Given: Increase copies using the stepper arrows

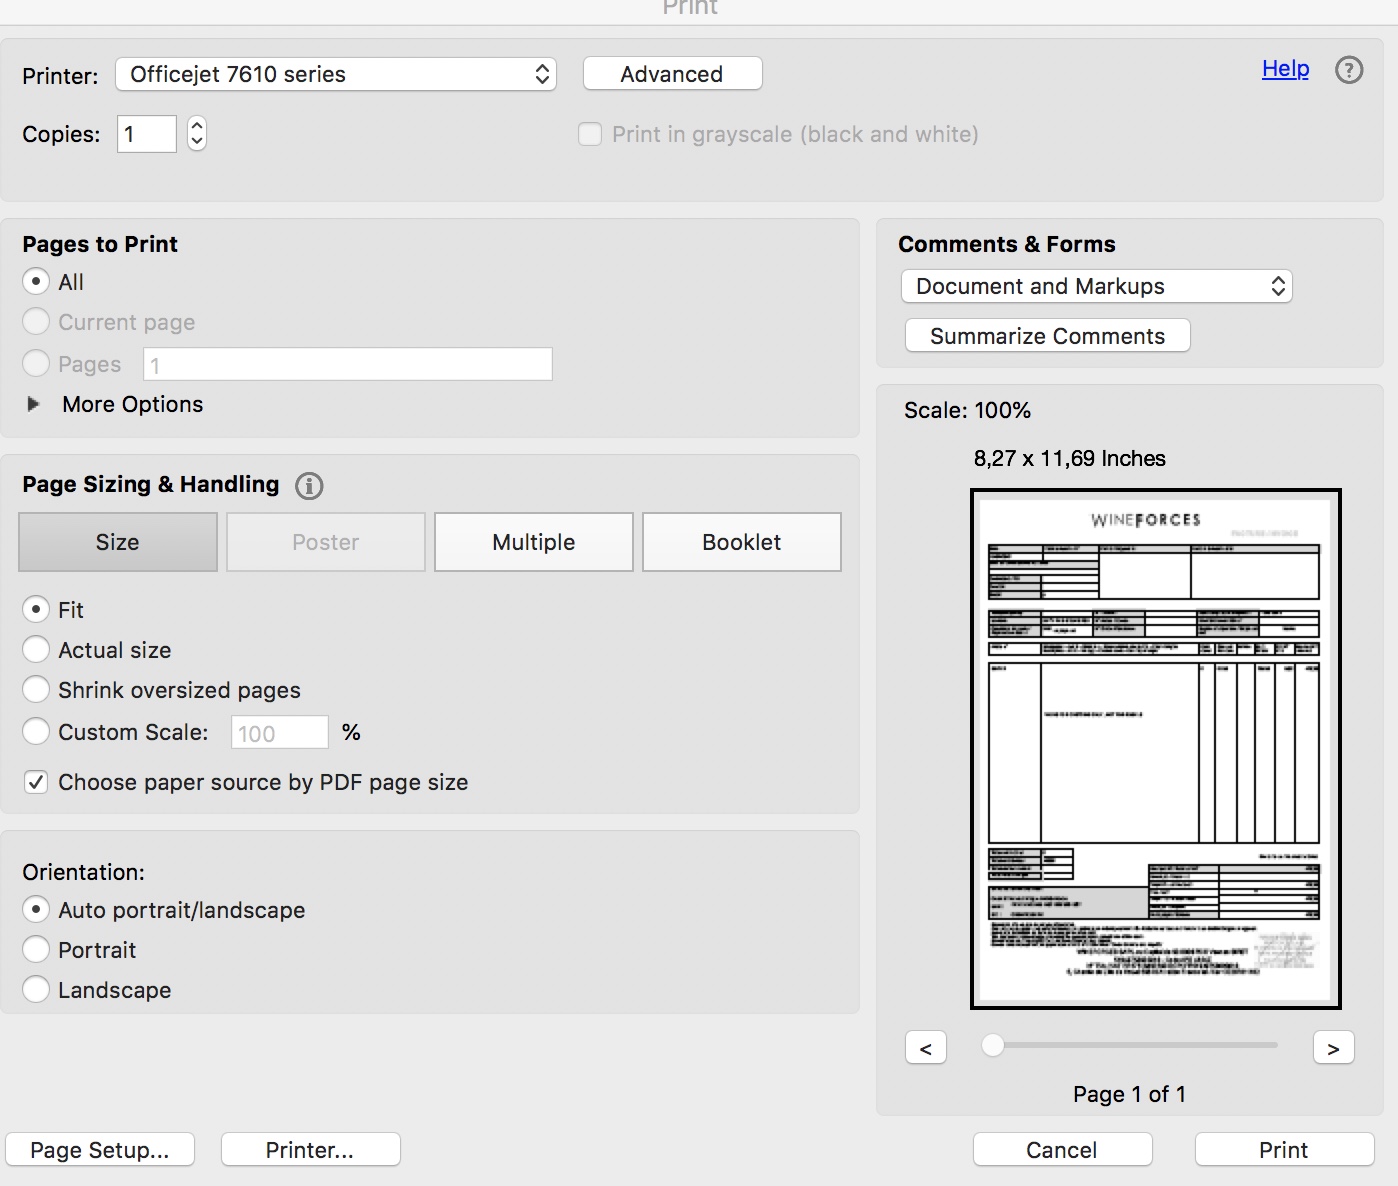Looking at the screenshot, I should (196, 126).
